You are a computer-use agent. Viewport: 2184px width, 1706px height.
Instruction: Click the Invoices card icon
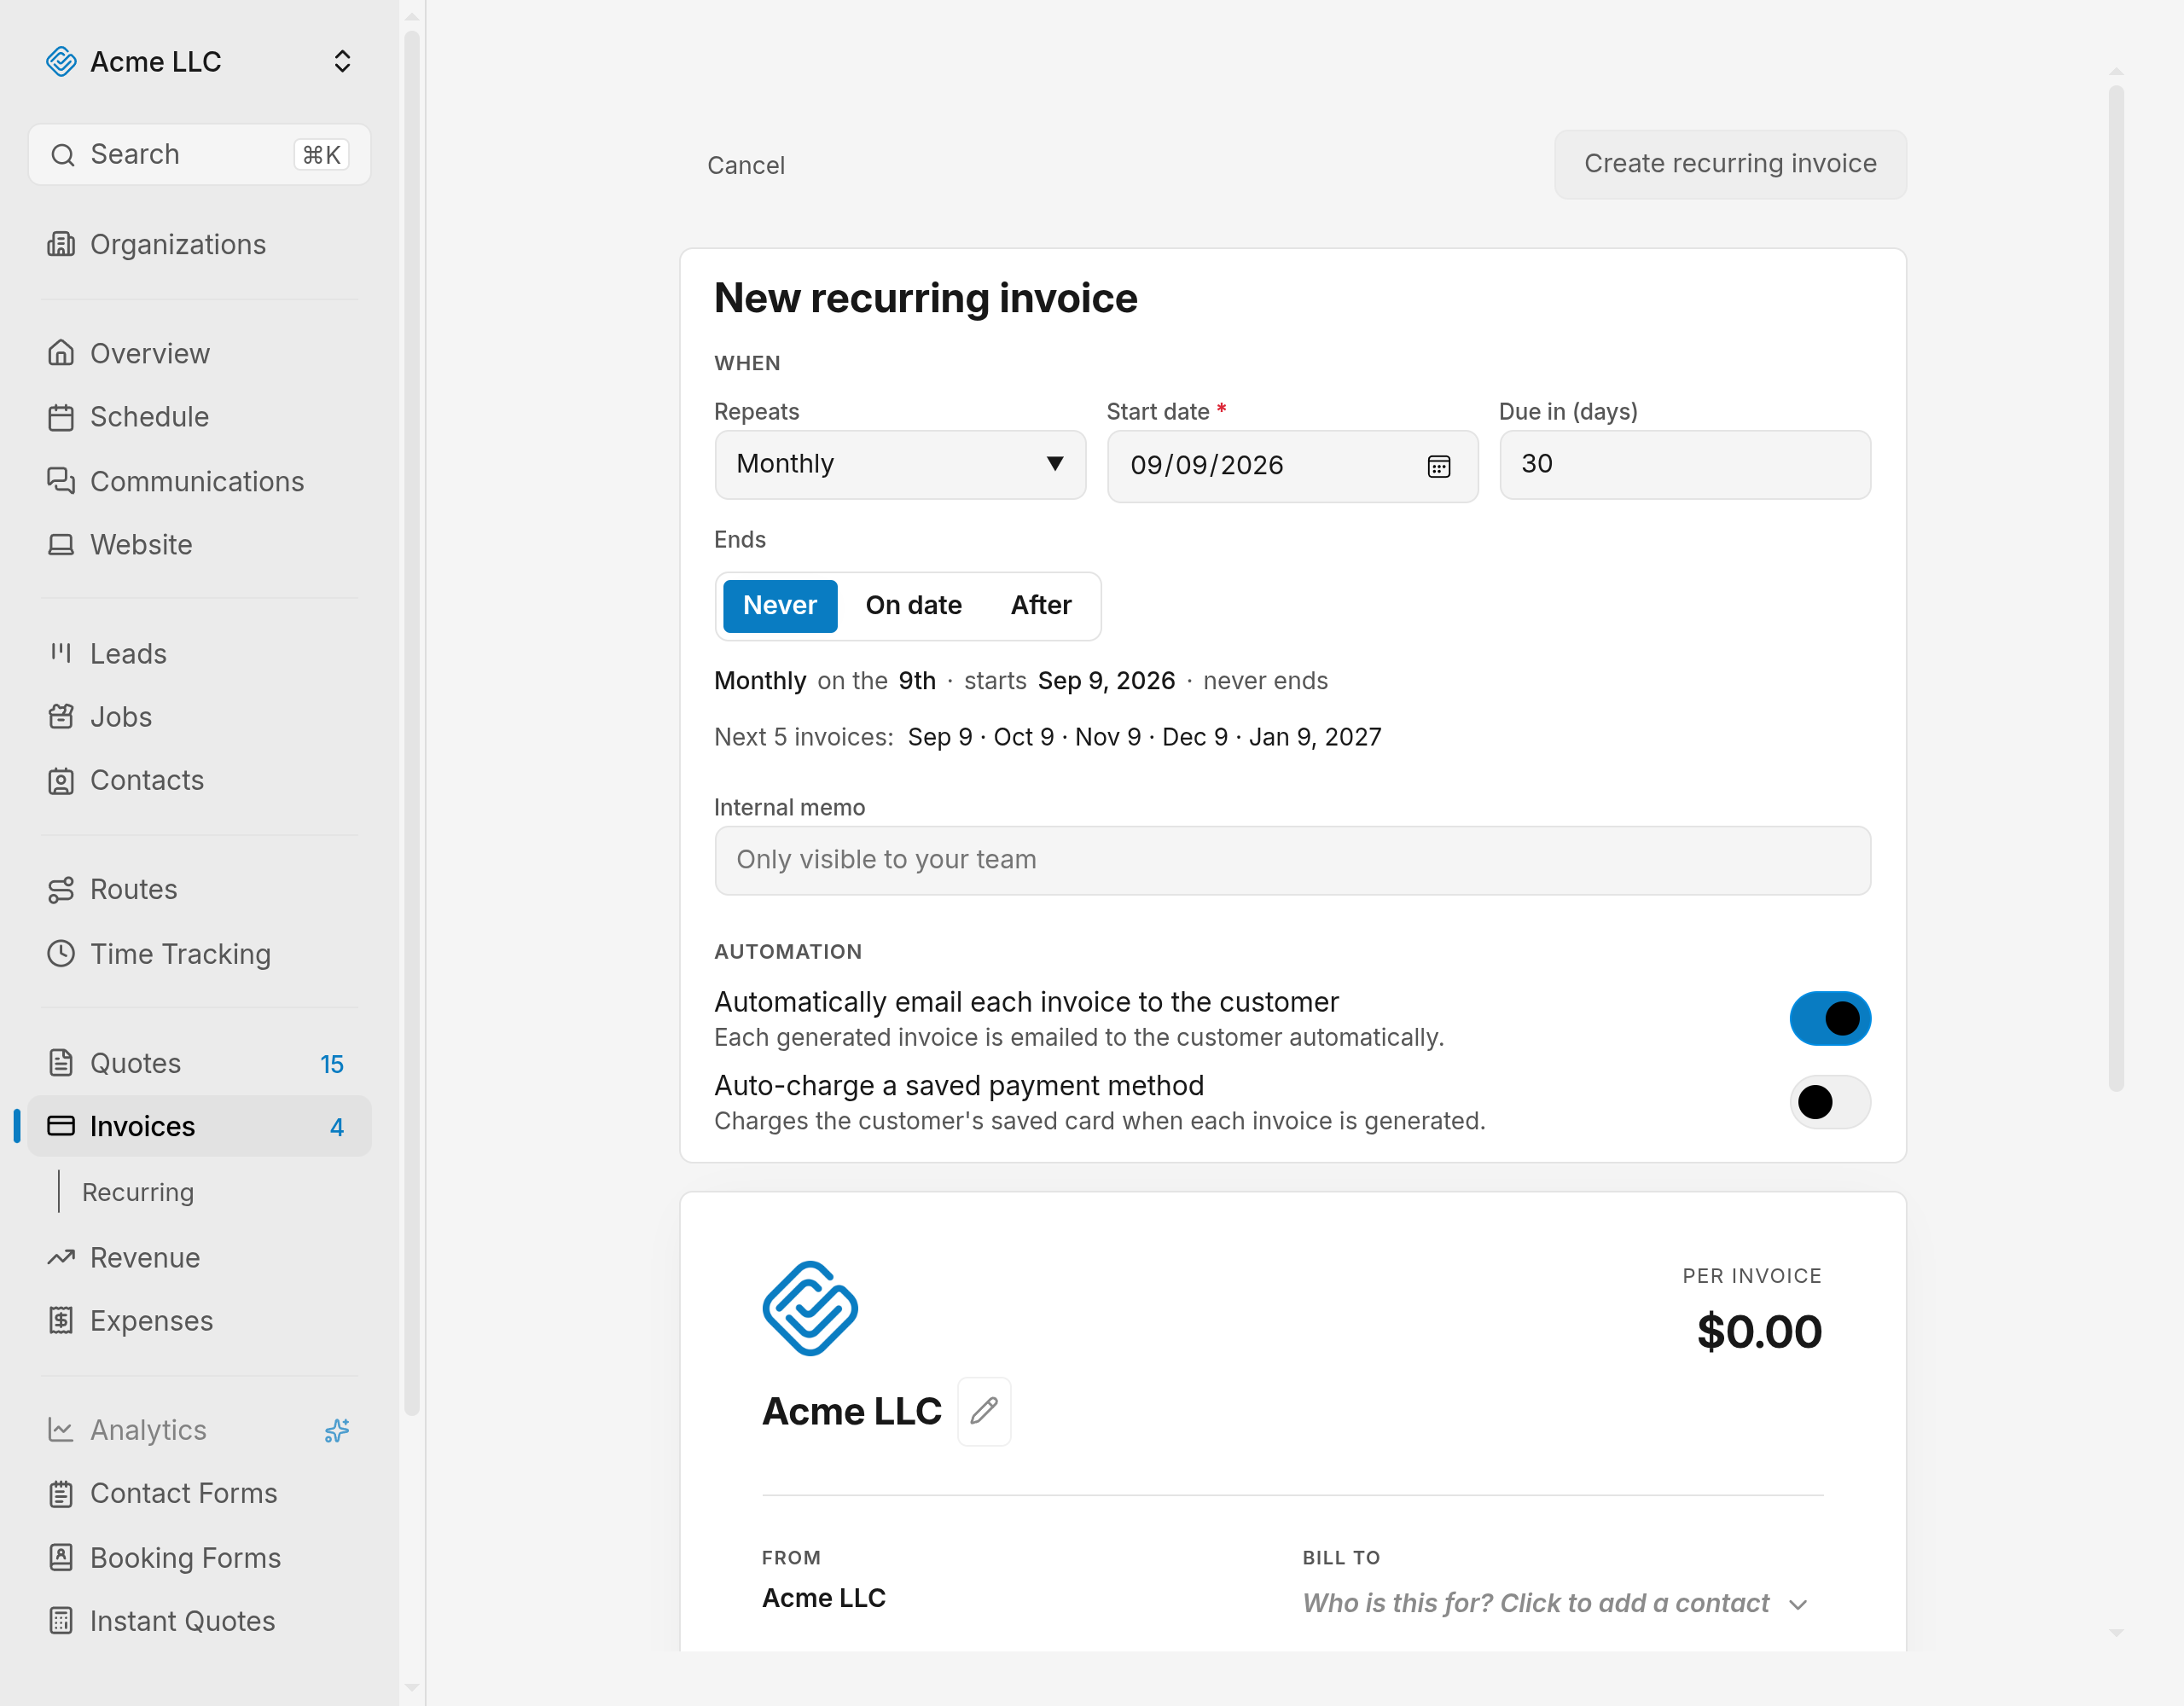tap(61, 1126)
